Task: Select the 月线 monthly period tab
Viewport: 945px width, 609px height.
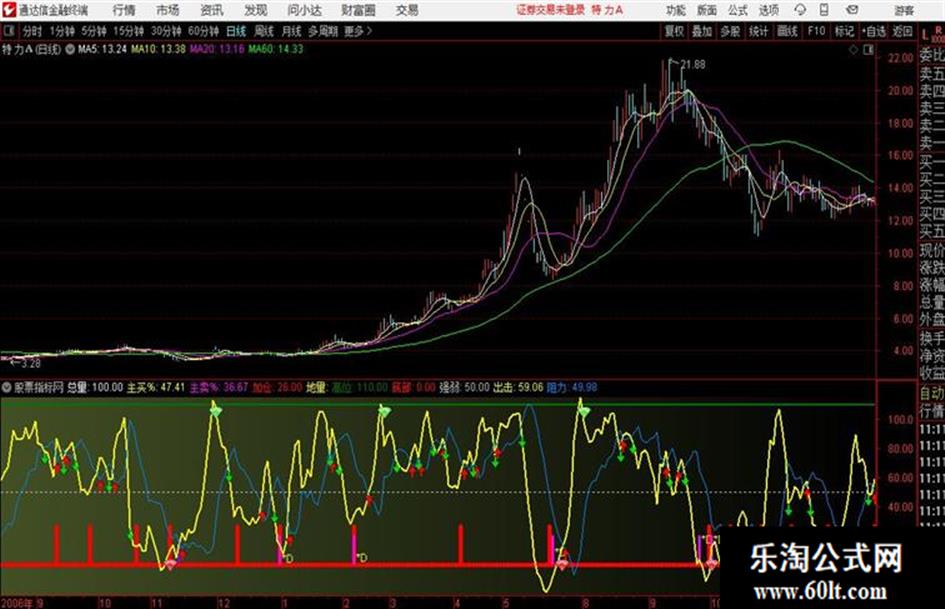Action: click(x=292, y=31)
